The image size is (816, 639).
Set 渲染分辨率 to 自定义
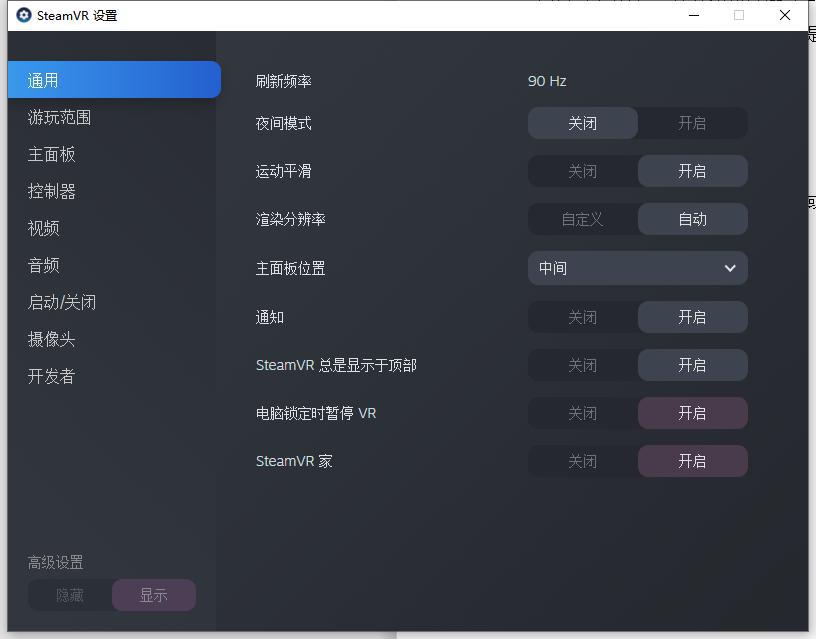(583, 219)
